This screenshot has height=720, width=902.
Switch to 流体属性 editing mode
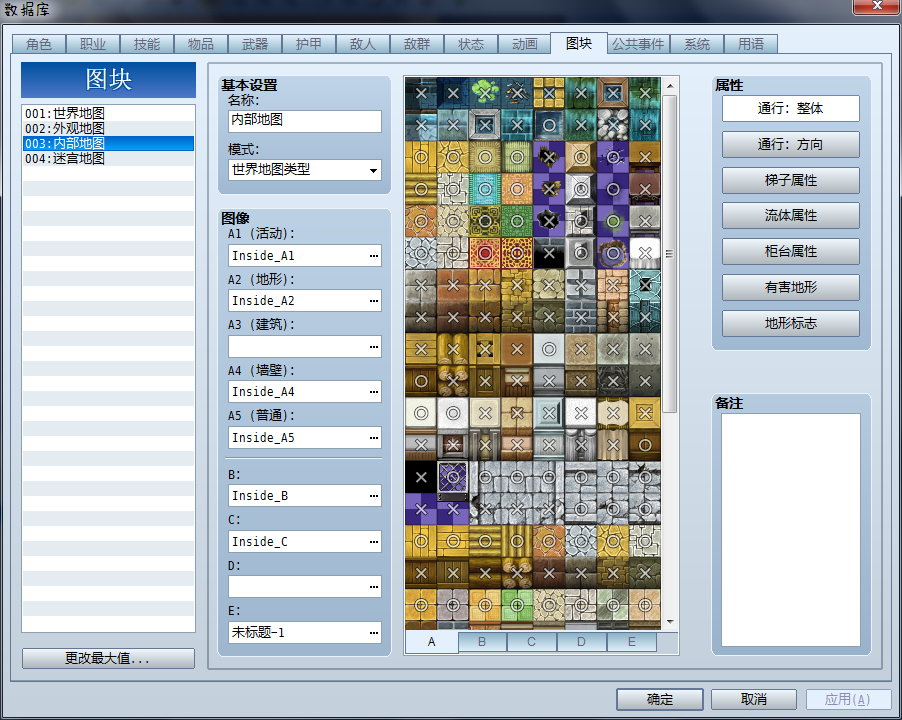tap(790, 216)
